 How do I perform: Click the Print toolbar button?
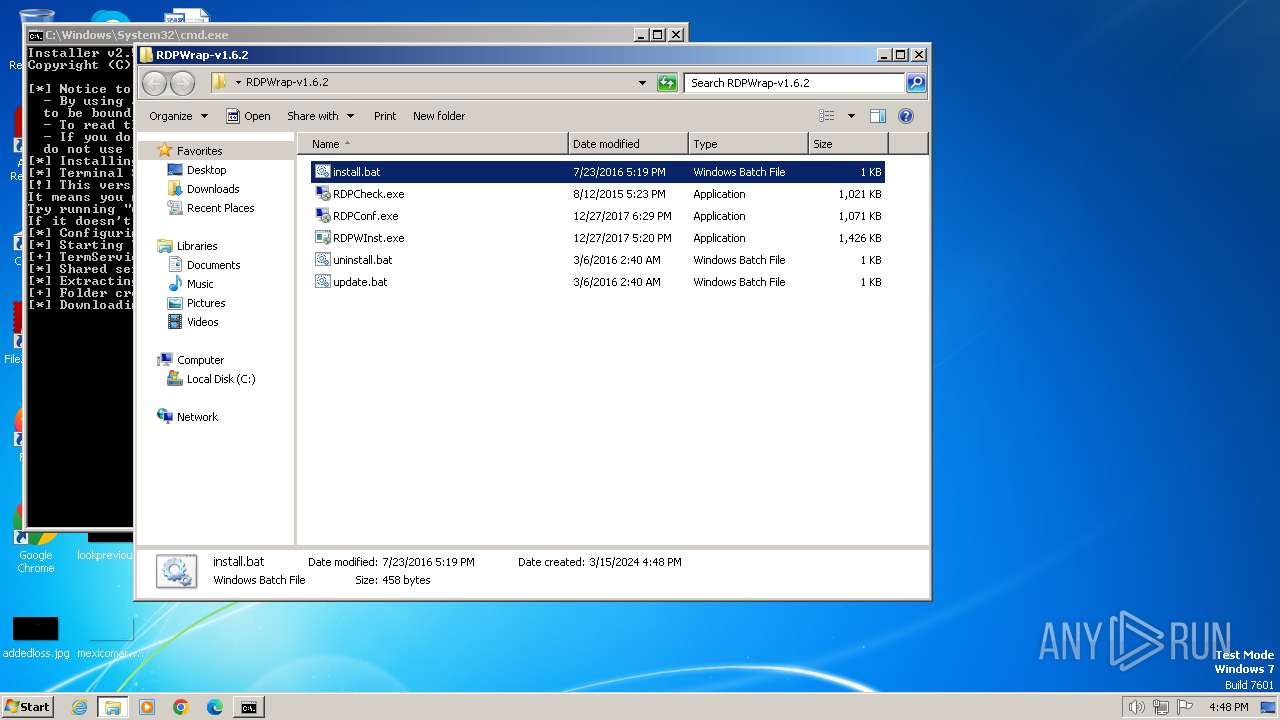(x=385, y=116)
